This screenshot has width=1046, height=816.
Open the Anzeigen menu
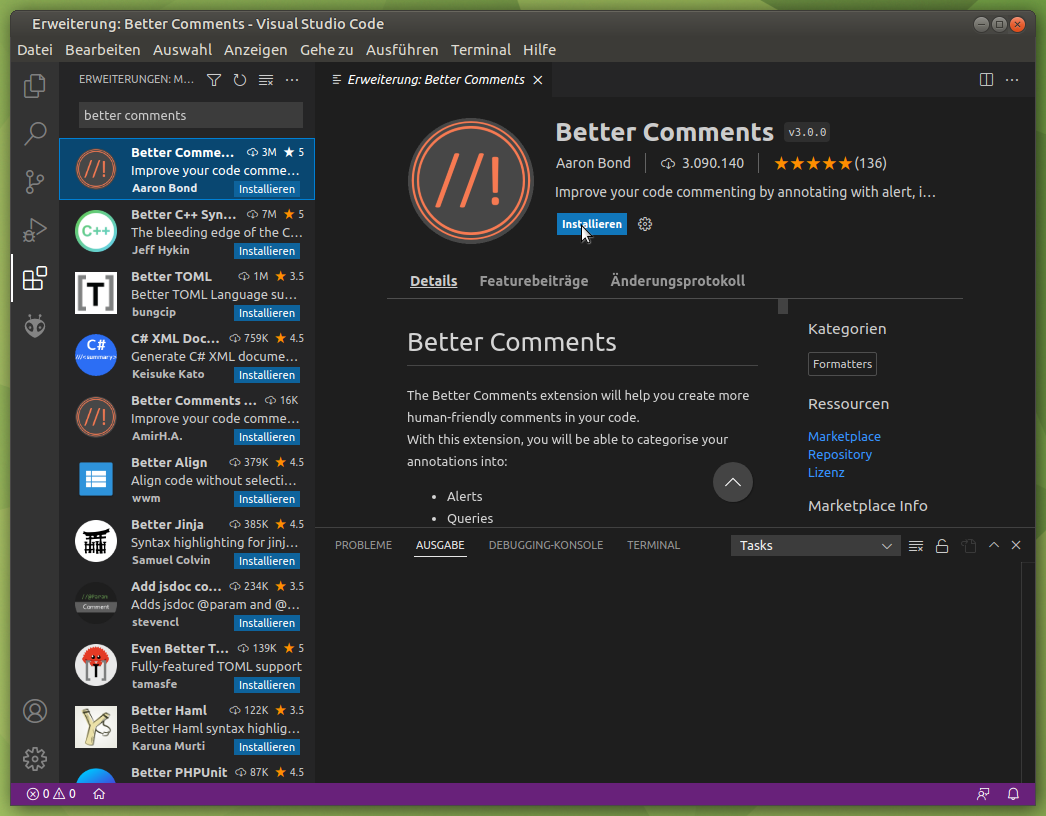tap(255, 50)
